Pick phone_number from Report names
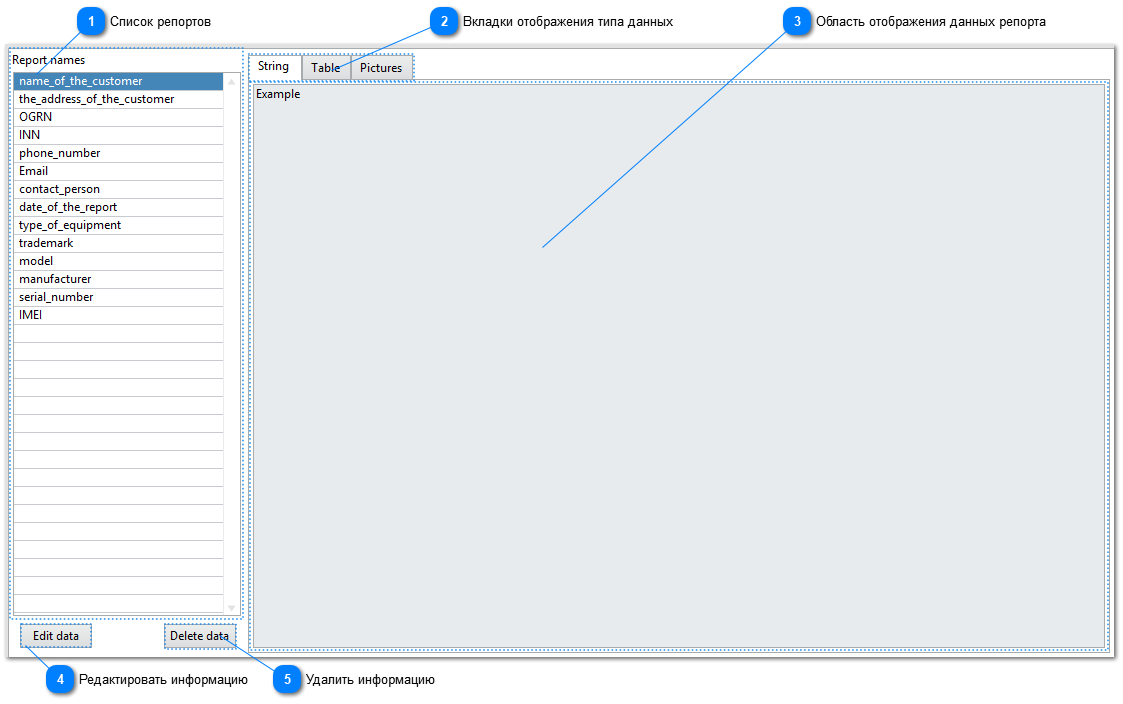This screenshot has height=704, width=1123. pos(59,153)
